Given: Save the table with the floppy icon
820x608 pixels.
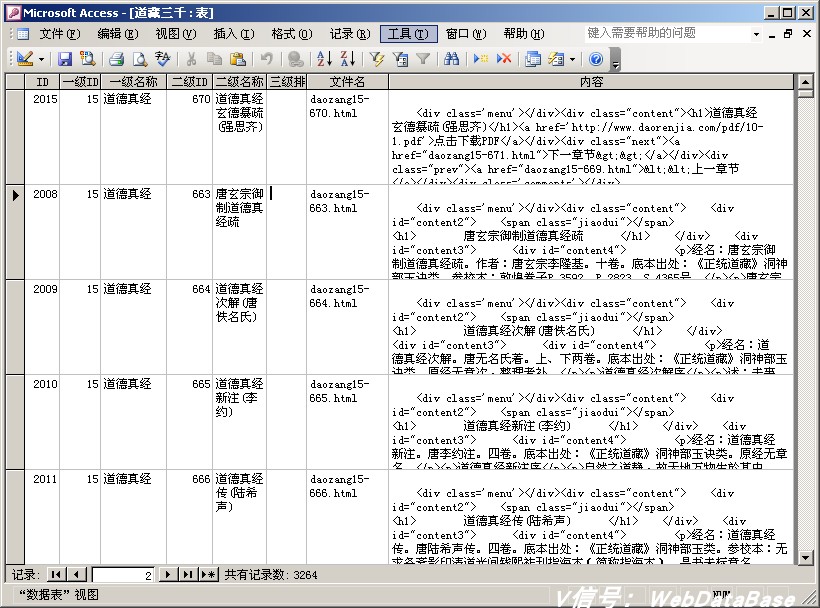Looking at the screenshot, I should coord(64,59).
